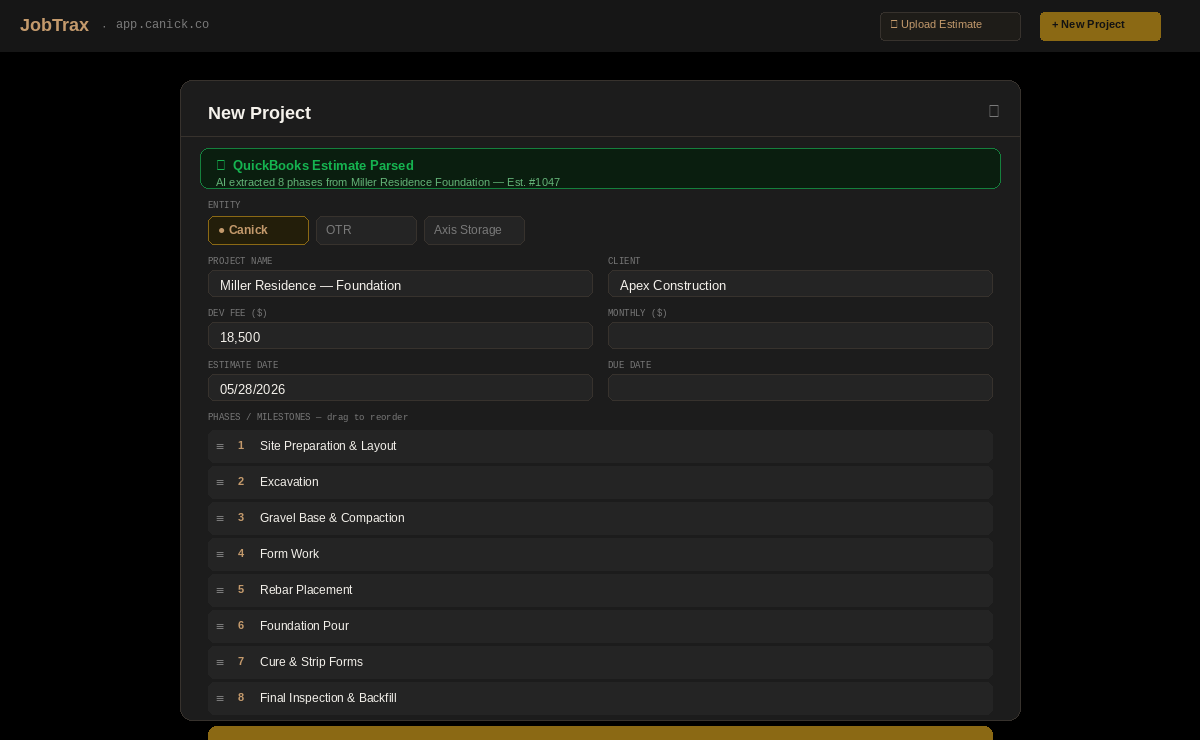This screenshot has height=740, width=1200.
Task: Select the Site Preparation & Layout phase text
Action: pyautogui.click(x=328, y=446)
